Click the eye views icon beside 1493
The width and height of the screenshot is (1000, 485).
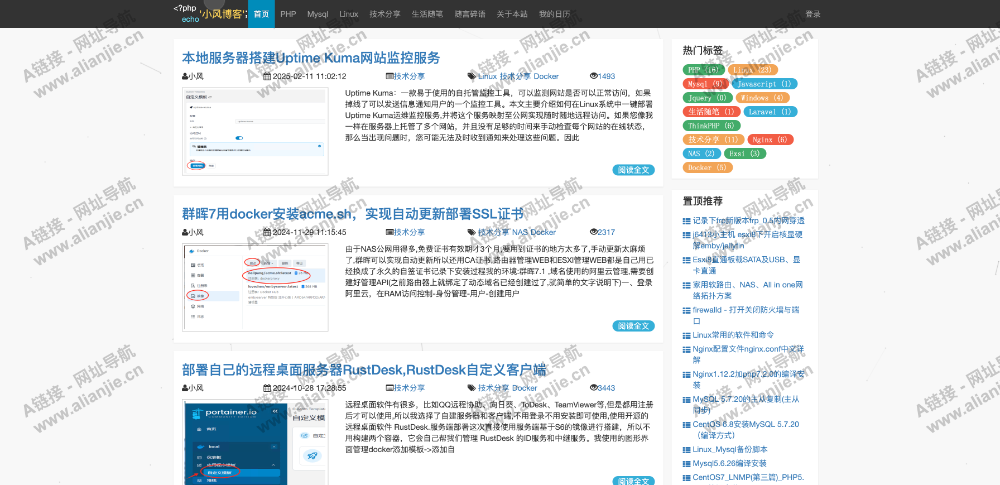594,77
